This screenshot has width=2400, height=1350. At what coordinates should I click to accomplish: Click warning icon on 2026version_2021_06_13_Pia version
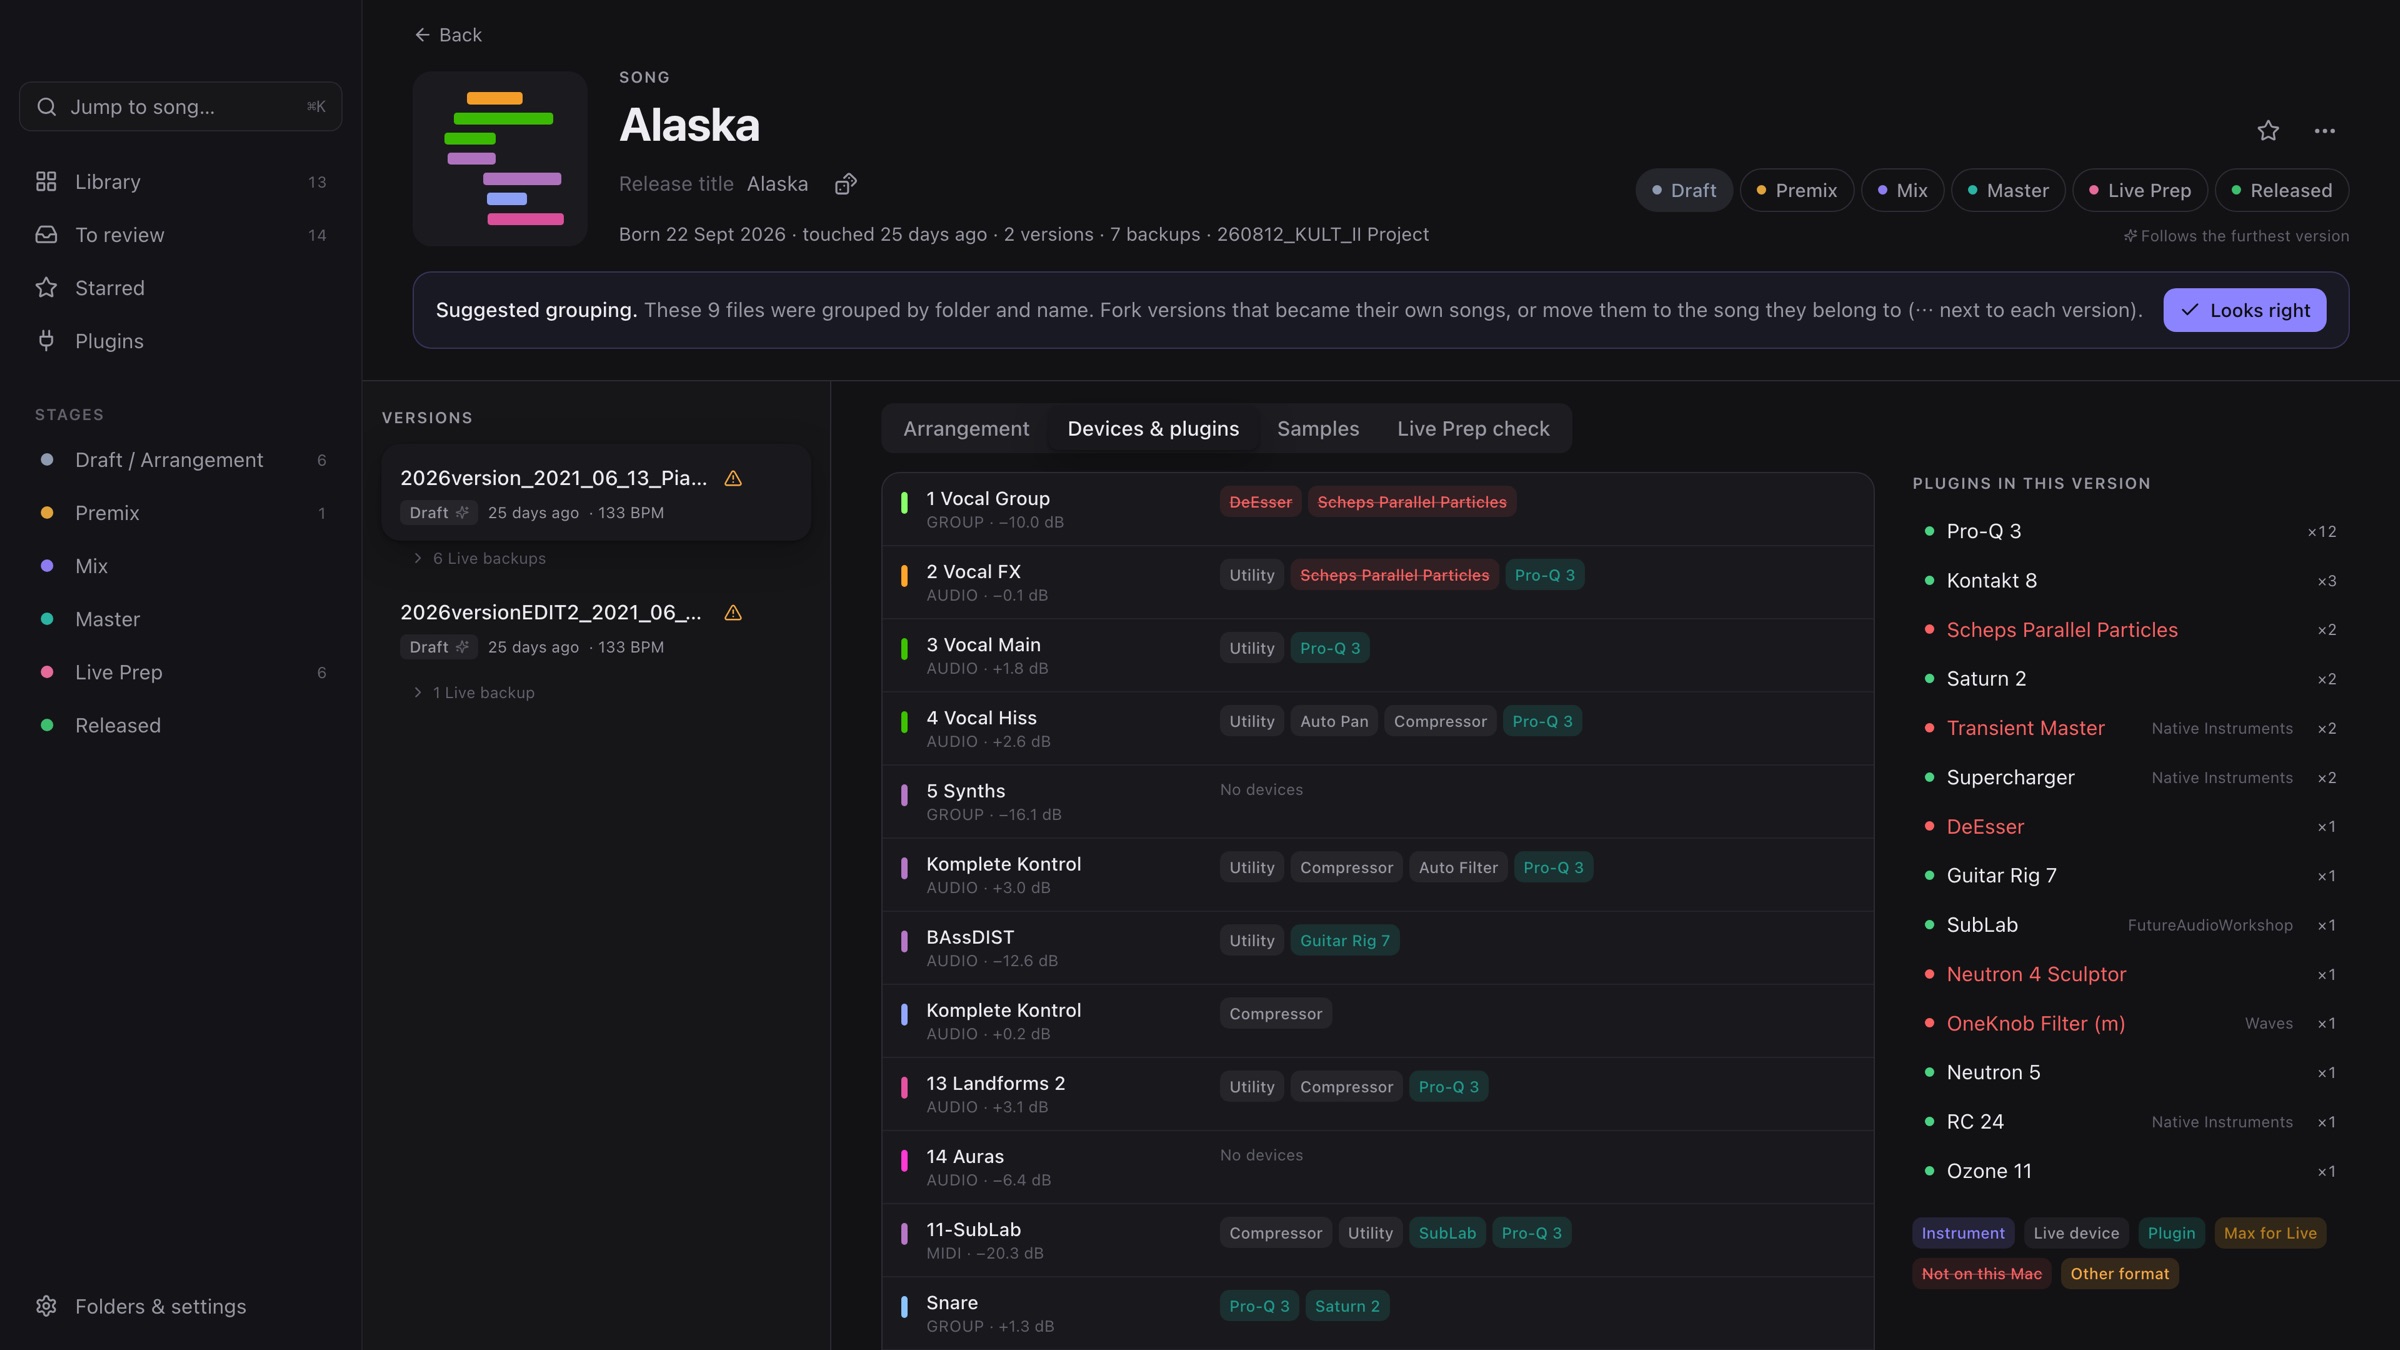click(733, 478)
